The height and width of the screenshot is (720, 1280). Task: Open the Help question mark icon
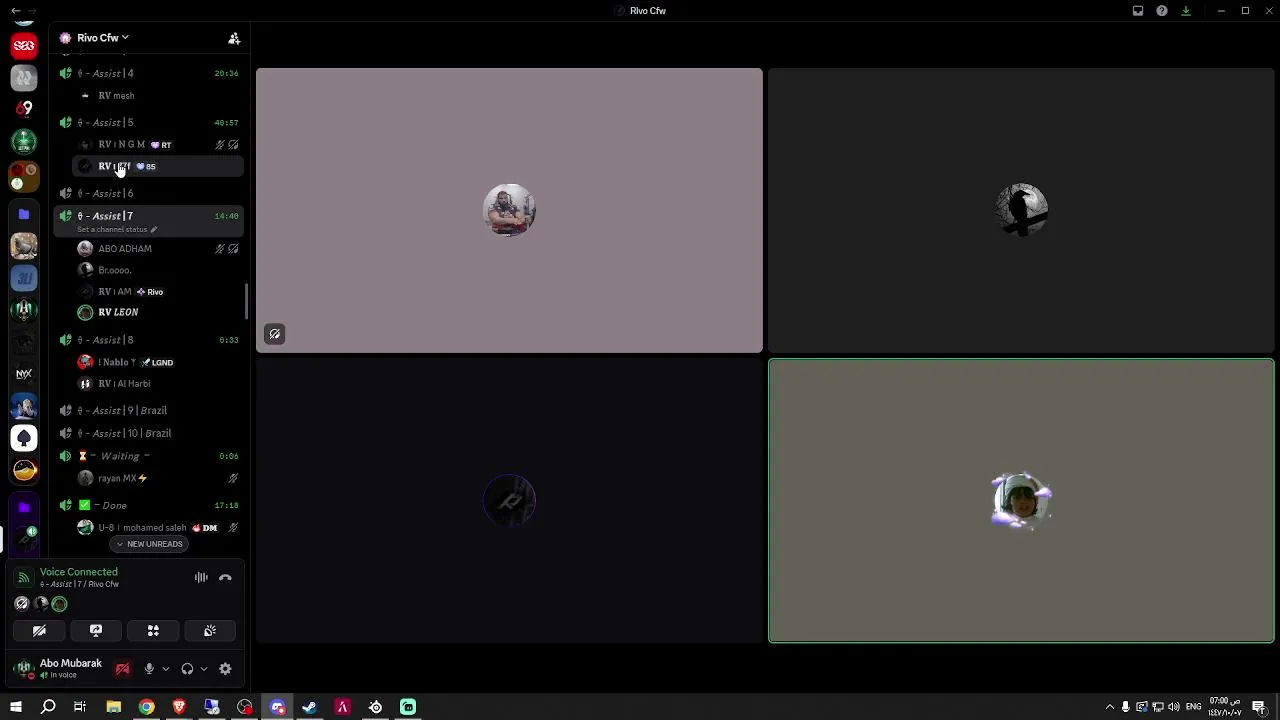click(x=1162, y=11)
